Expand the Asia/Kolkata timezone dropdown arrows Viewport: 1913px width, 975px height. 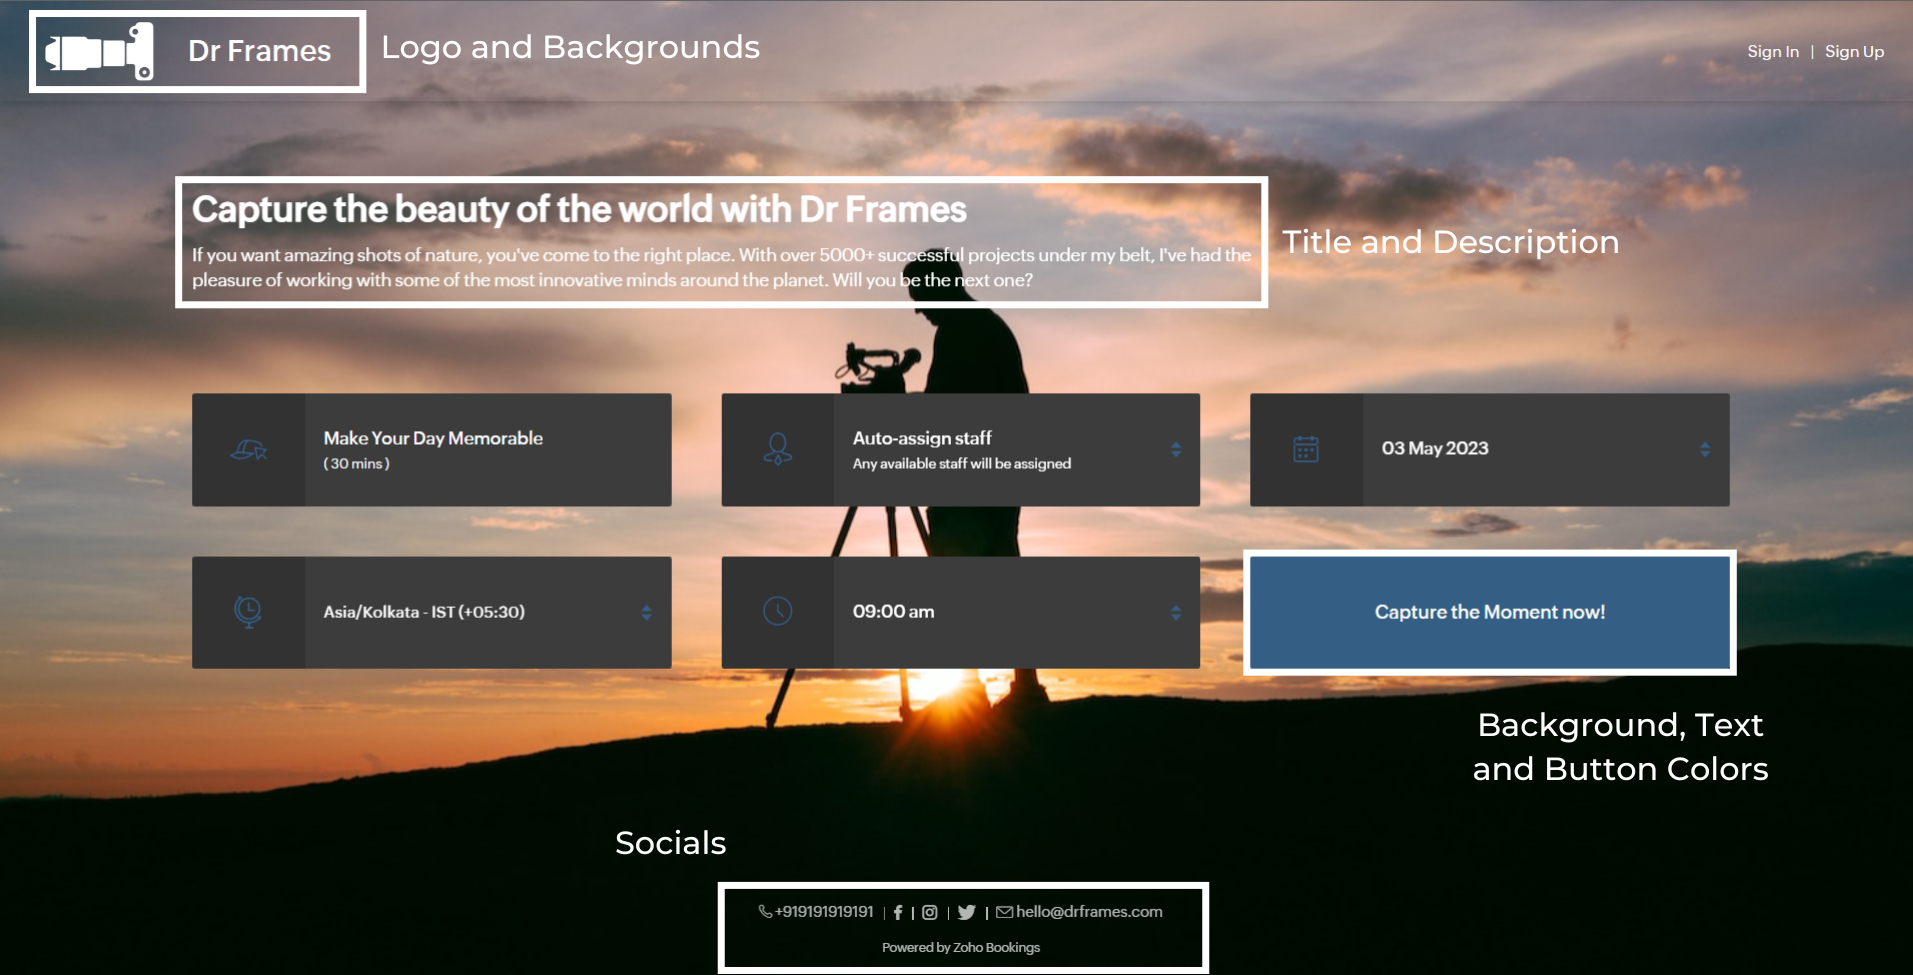click(x=647, y=612)
